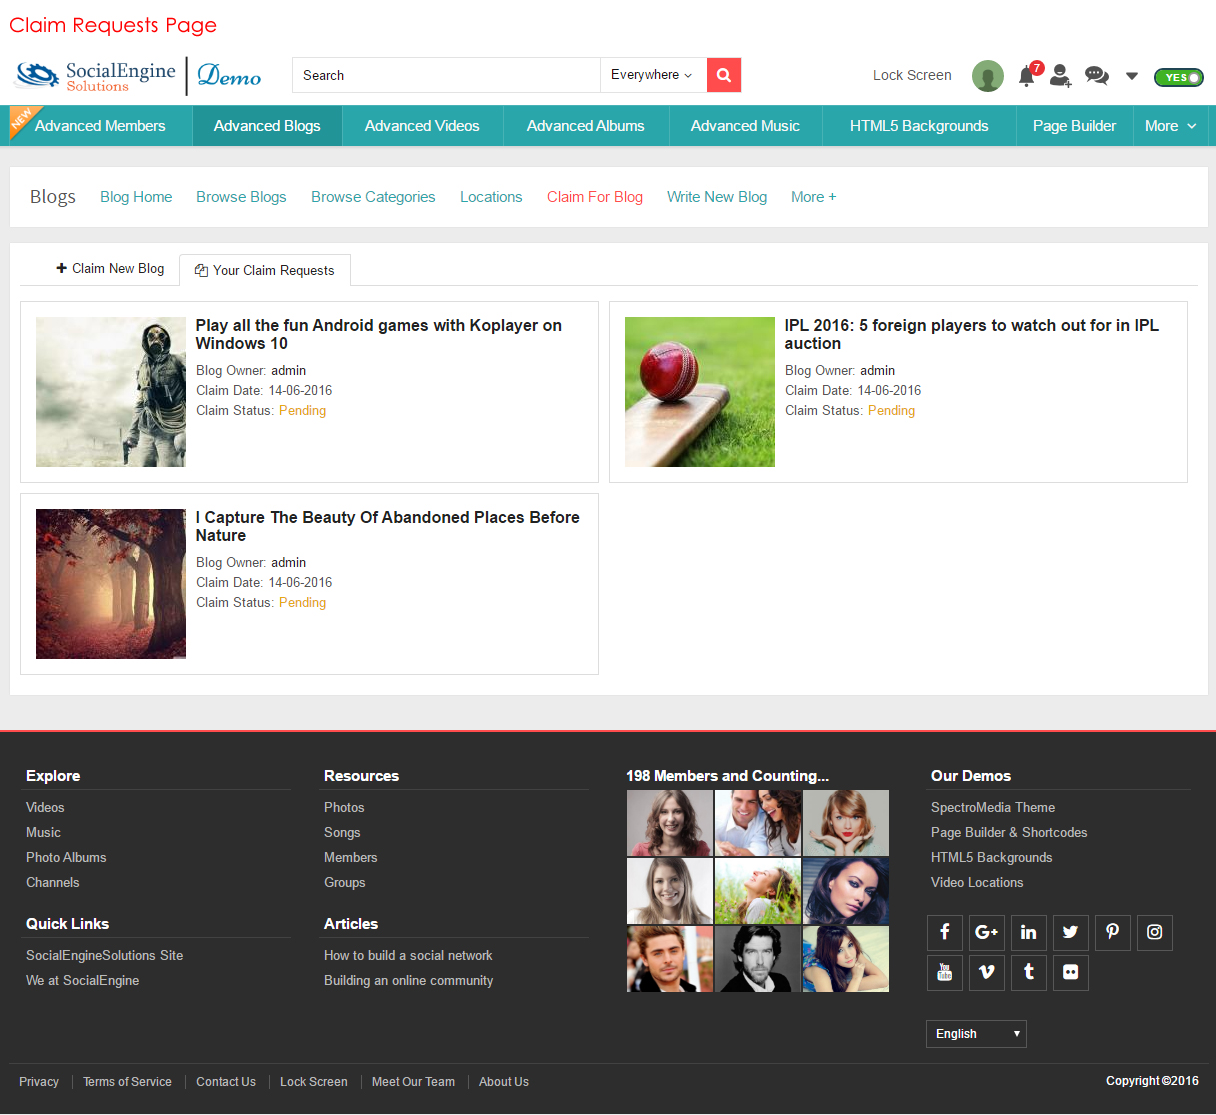Click the Lock Screen link in the header
The image size is (1216, 1115).
click(x=911, y=75)
